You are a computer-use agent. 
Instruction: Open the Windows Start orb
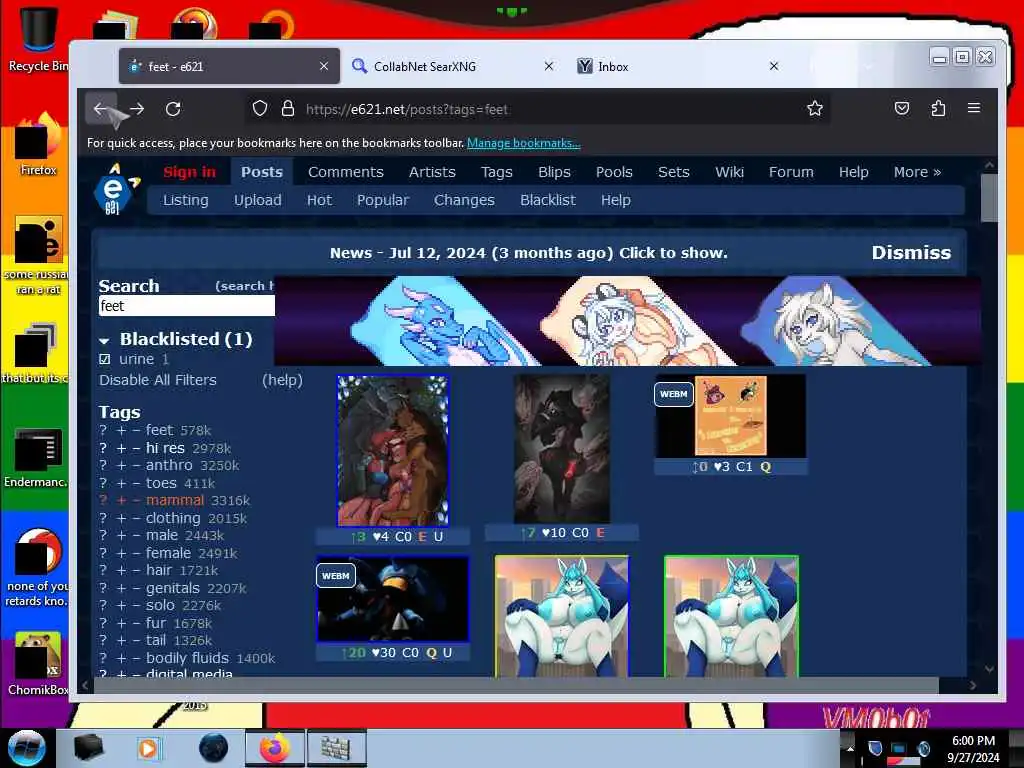pyautogui.click(x=26, y=748)
